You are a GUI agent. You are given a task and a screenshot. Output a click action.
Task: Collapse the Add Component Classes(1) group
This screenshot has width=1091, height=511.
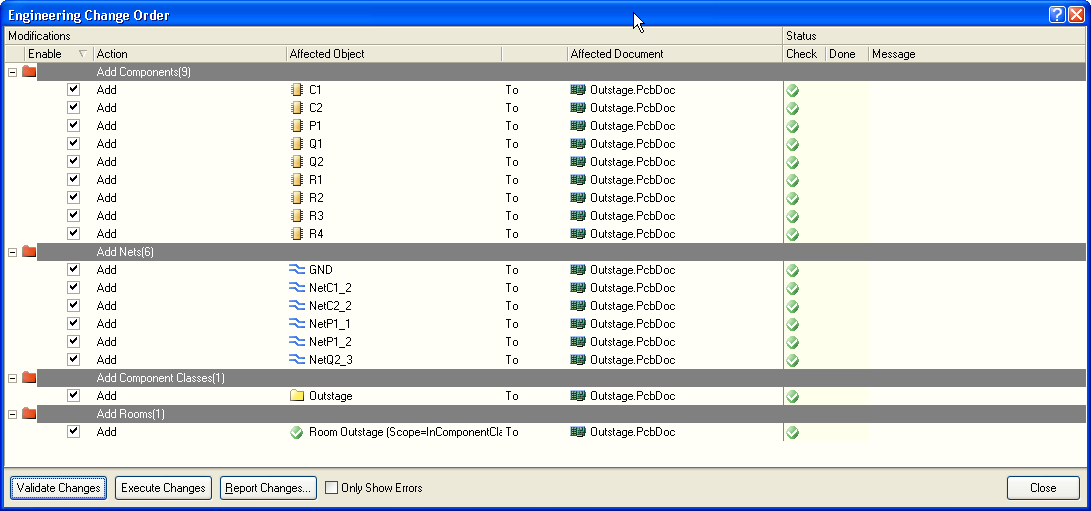click(12, 378)
